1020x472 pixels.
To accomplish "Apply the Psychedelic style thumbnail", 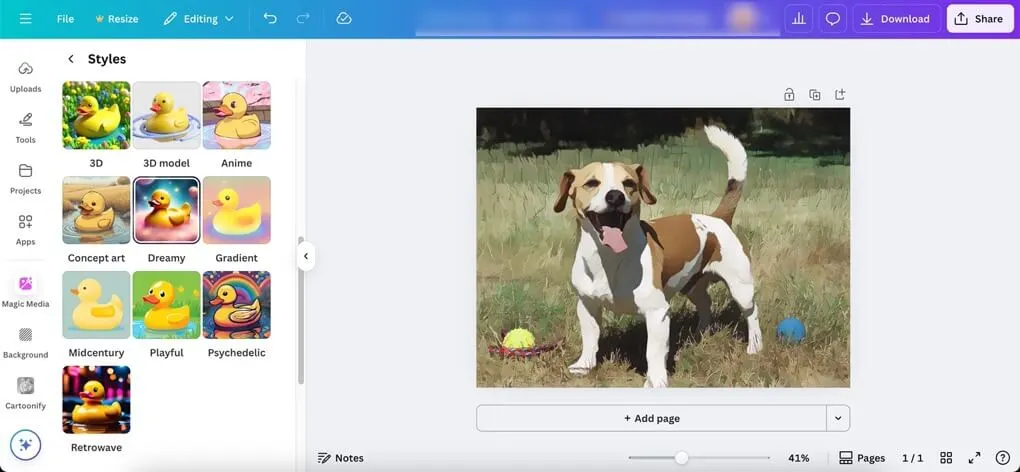I will point(237,305).
